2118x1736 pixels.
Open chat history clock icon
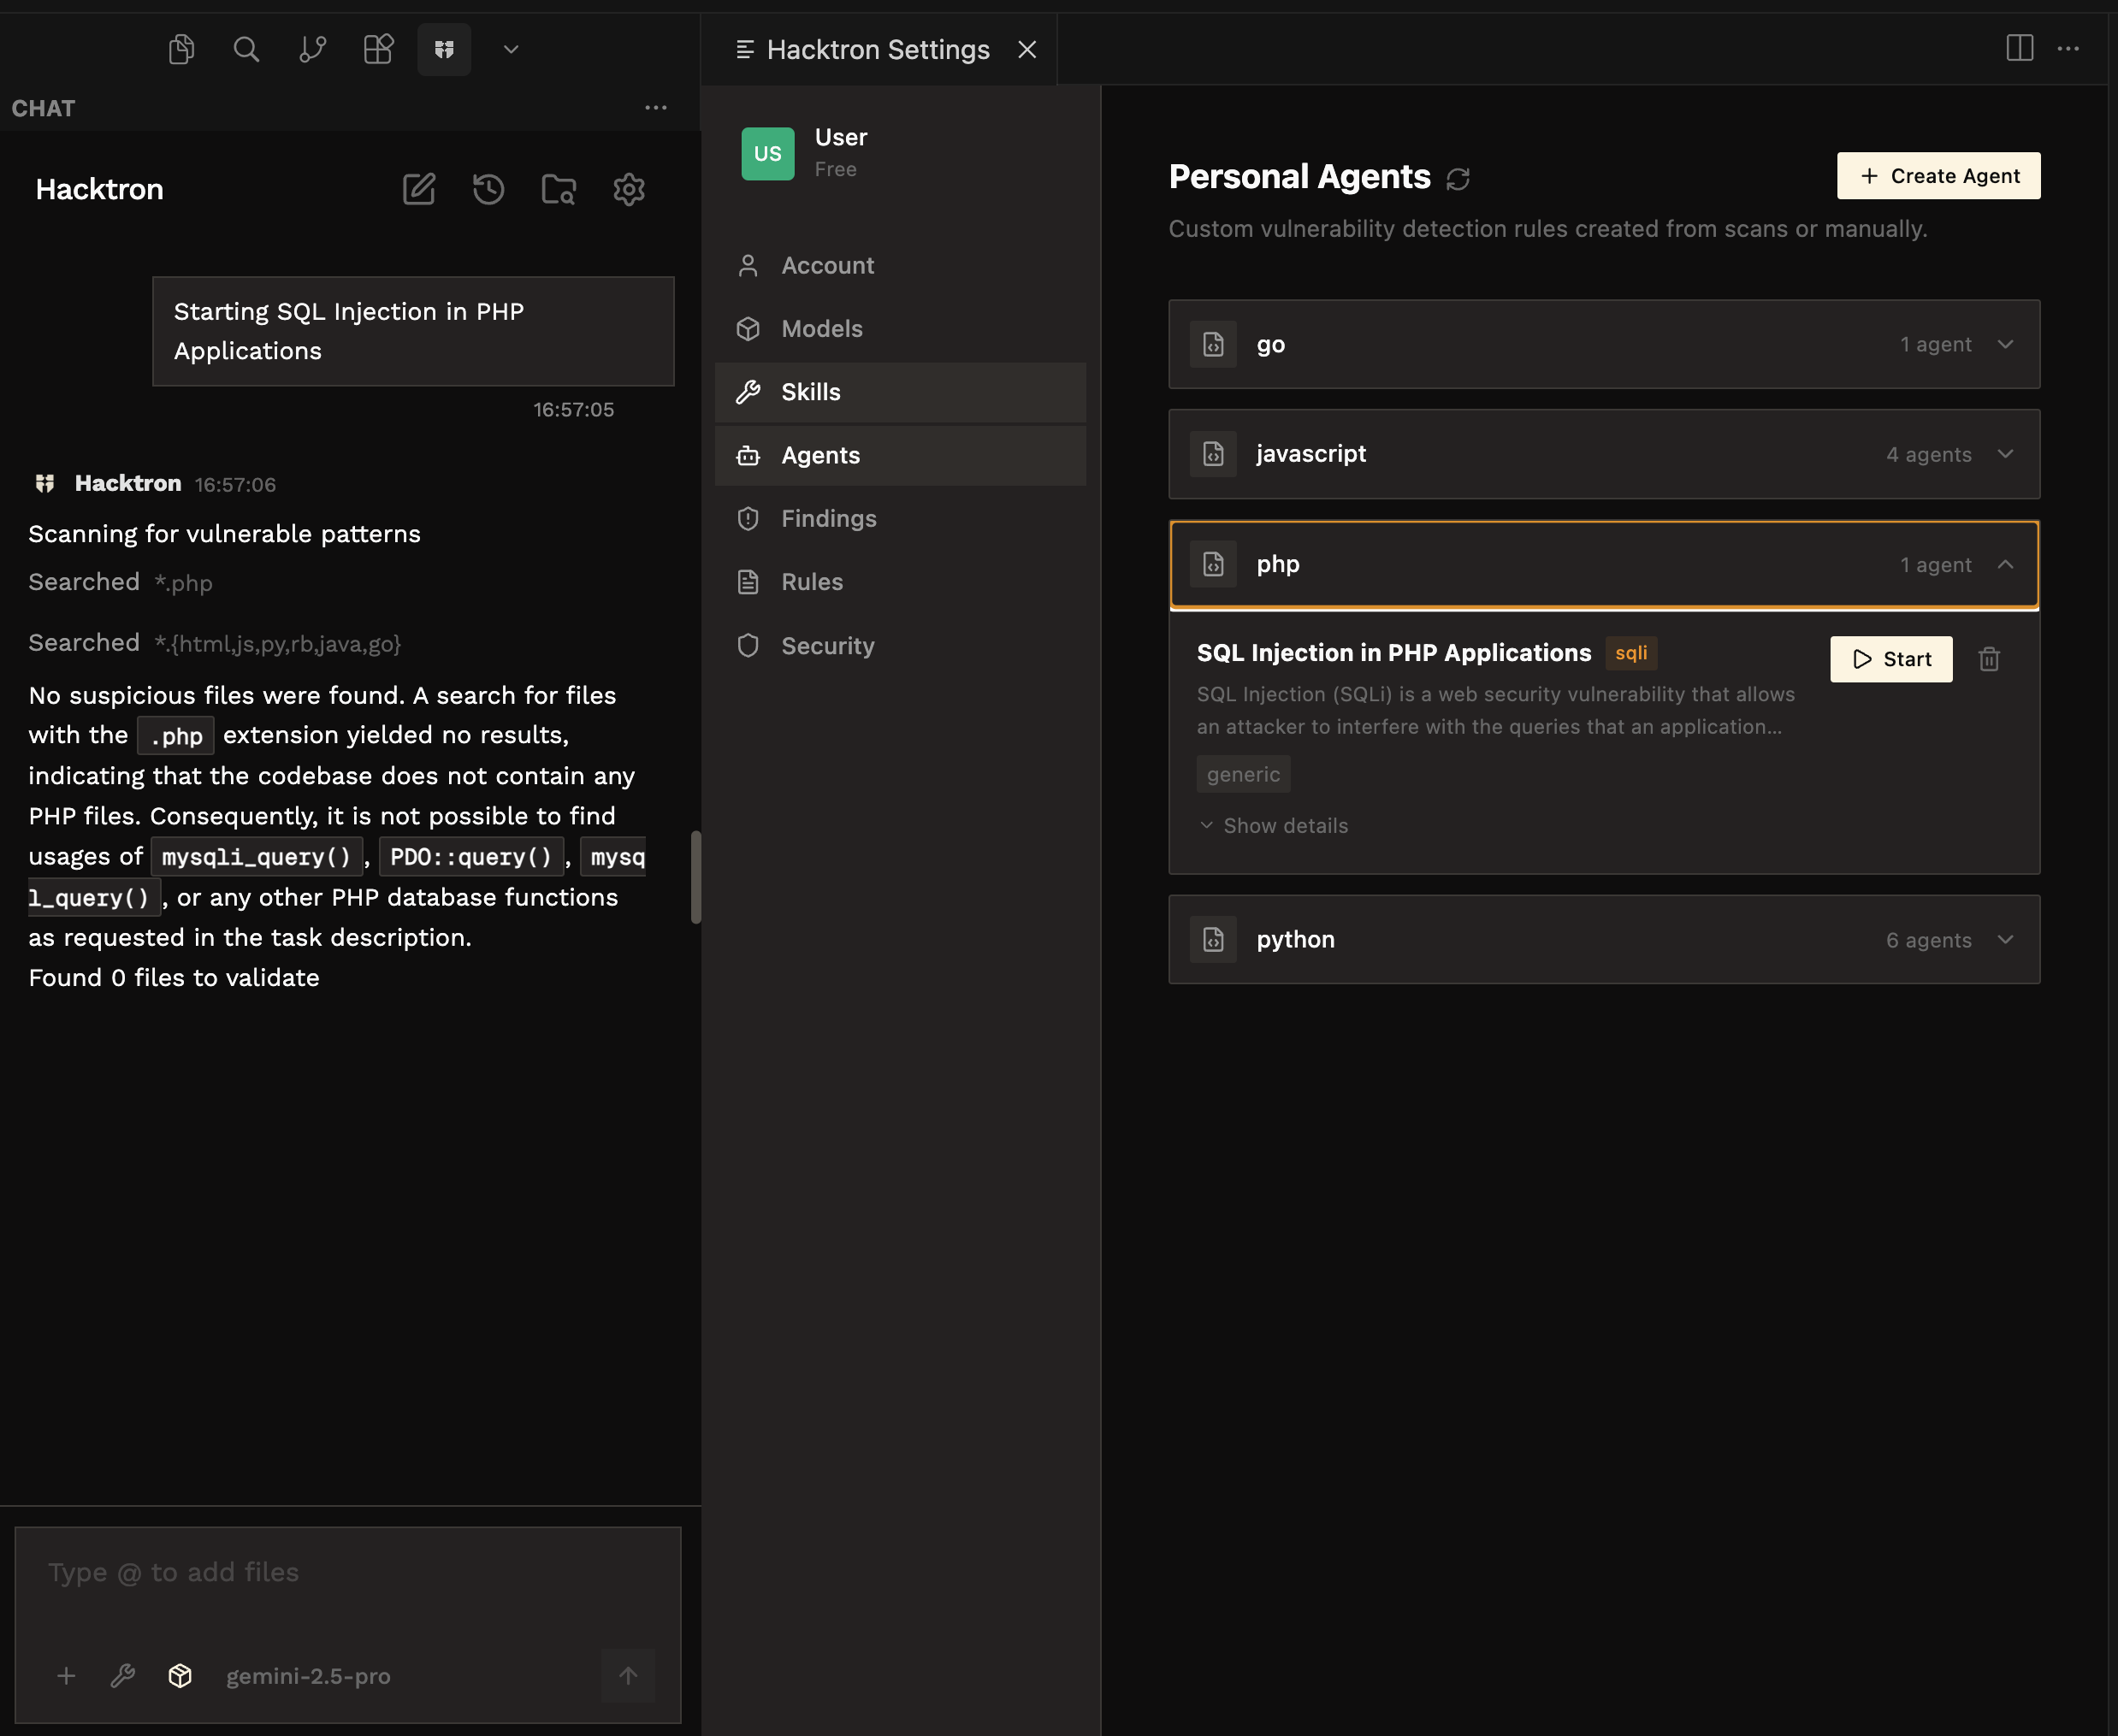[x=488, y=189]
